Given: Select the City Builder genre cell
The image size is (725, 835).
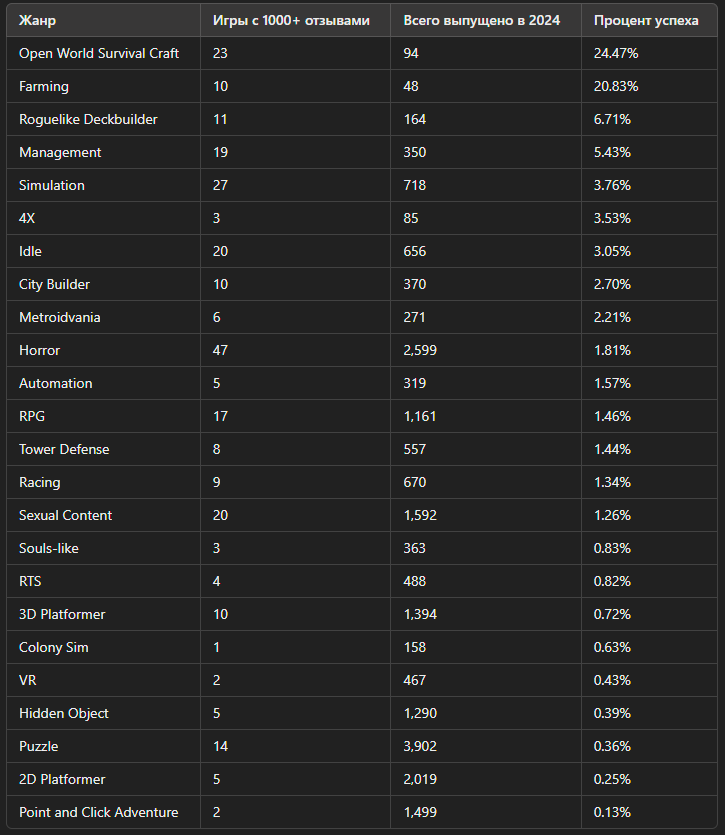Looking at the screenshot, I should [54, 284].
